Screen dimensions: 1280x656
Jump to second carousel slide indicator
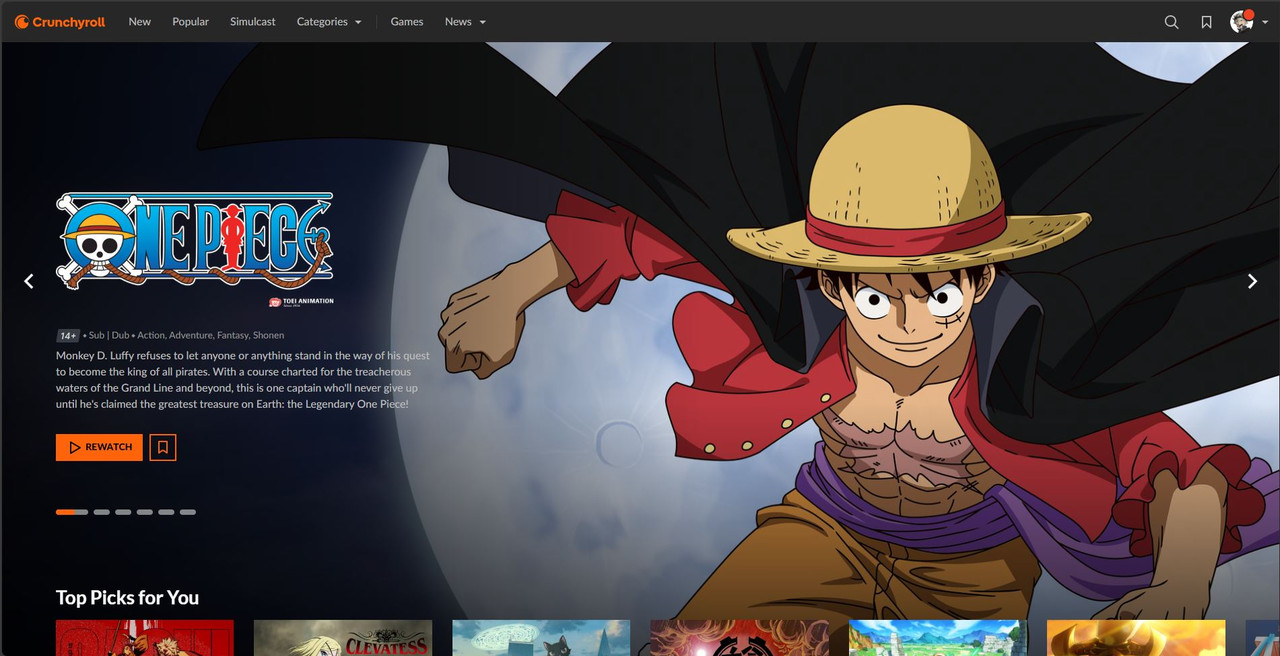(102, 512)
